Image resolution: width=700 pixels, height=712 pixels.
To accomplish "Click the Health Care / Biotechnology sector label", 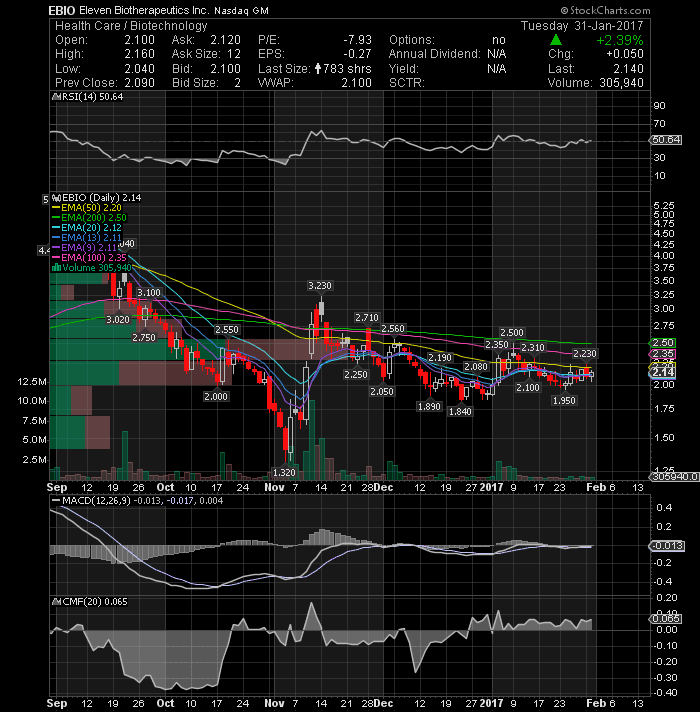I will [x=131, y=26].
